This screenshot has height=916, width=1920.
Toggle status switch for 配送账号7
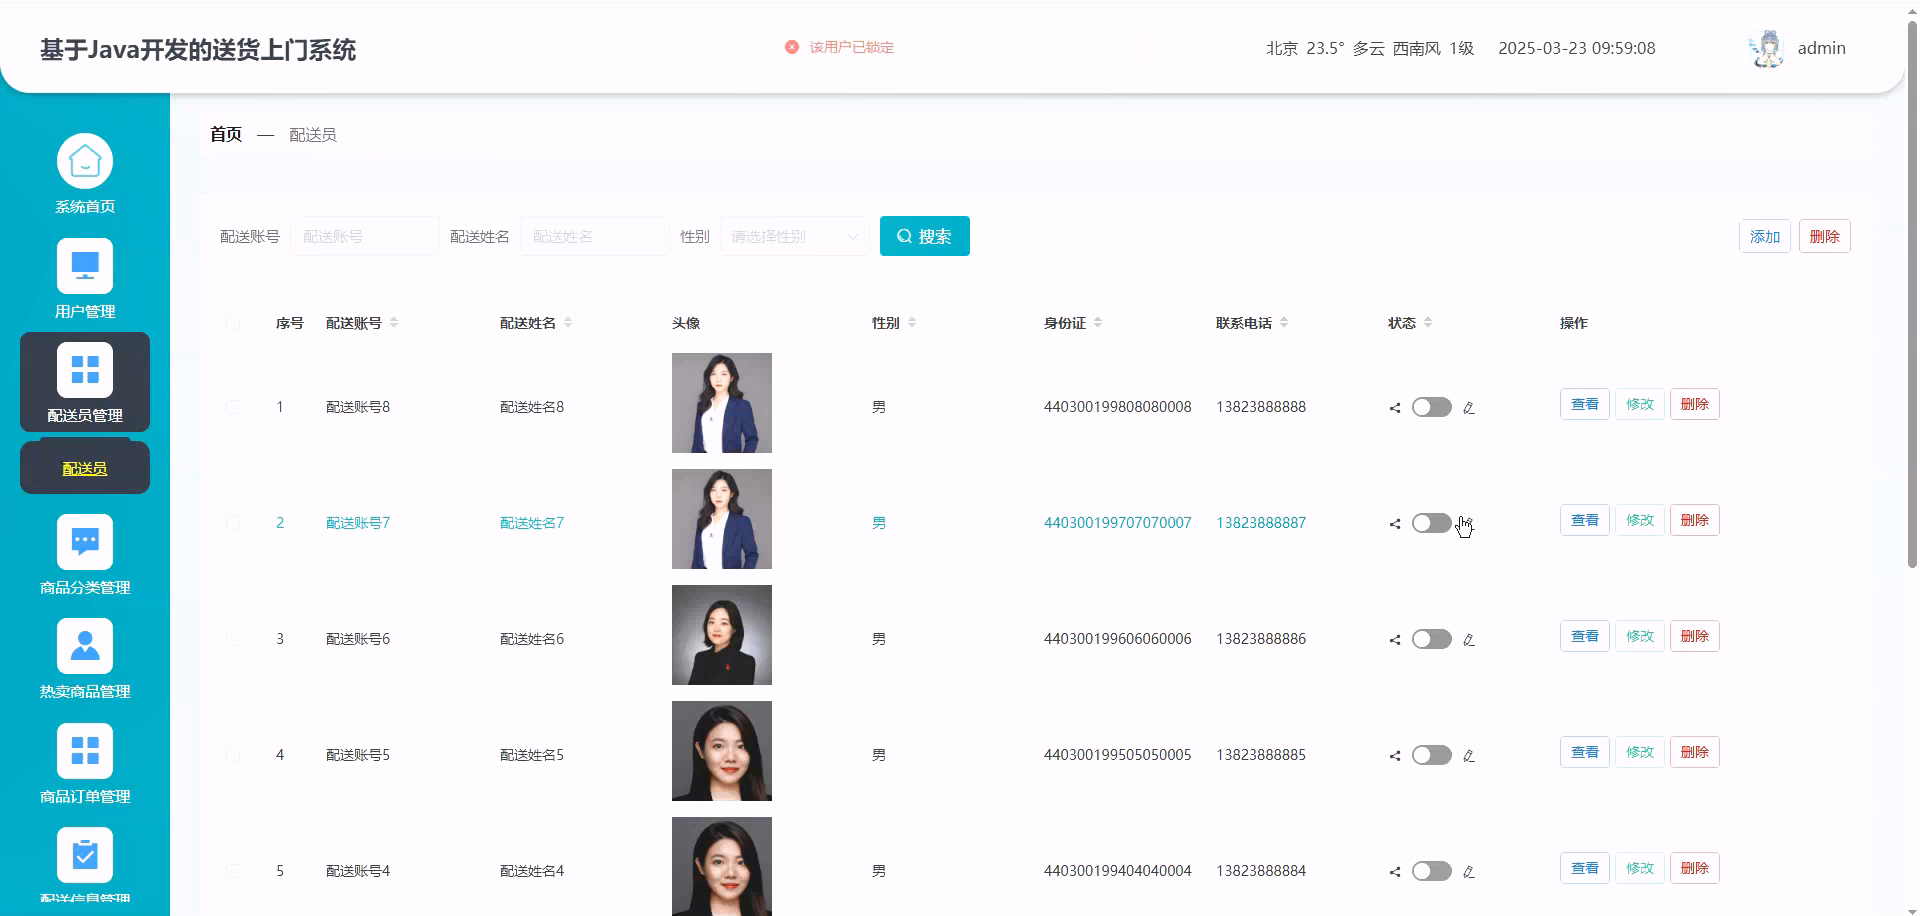(1431, 523)
